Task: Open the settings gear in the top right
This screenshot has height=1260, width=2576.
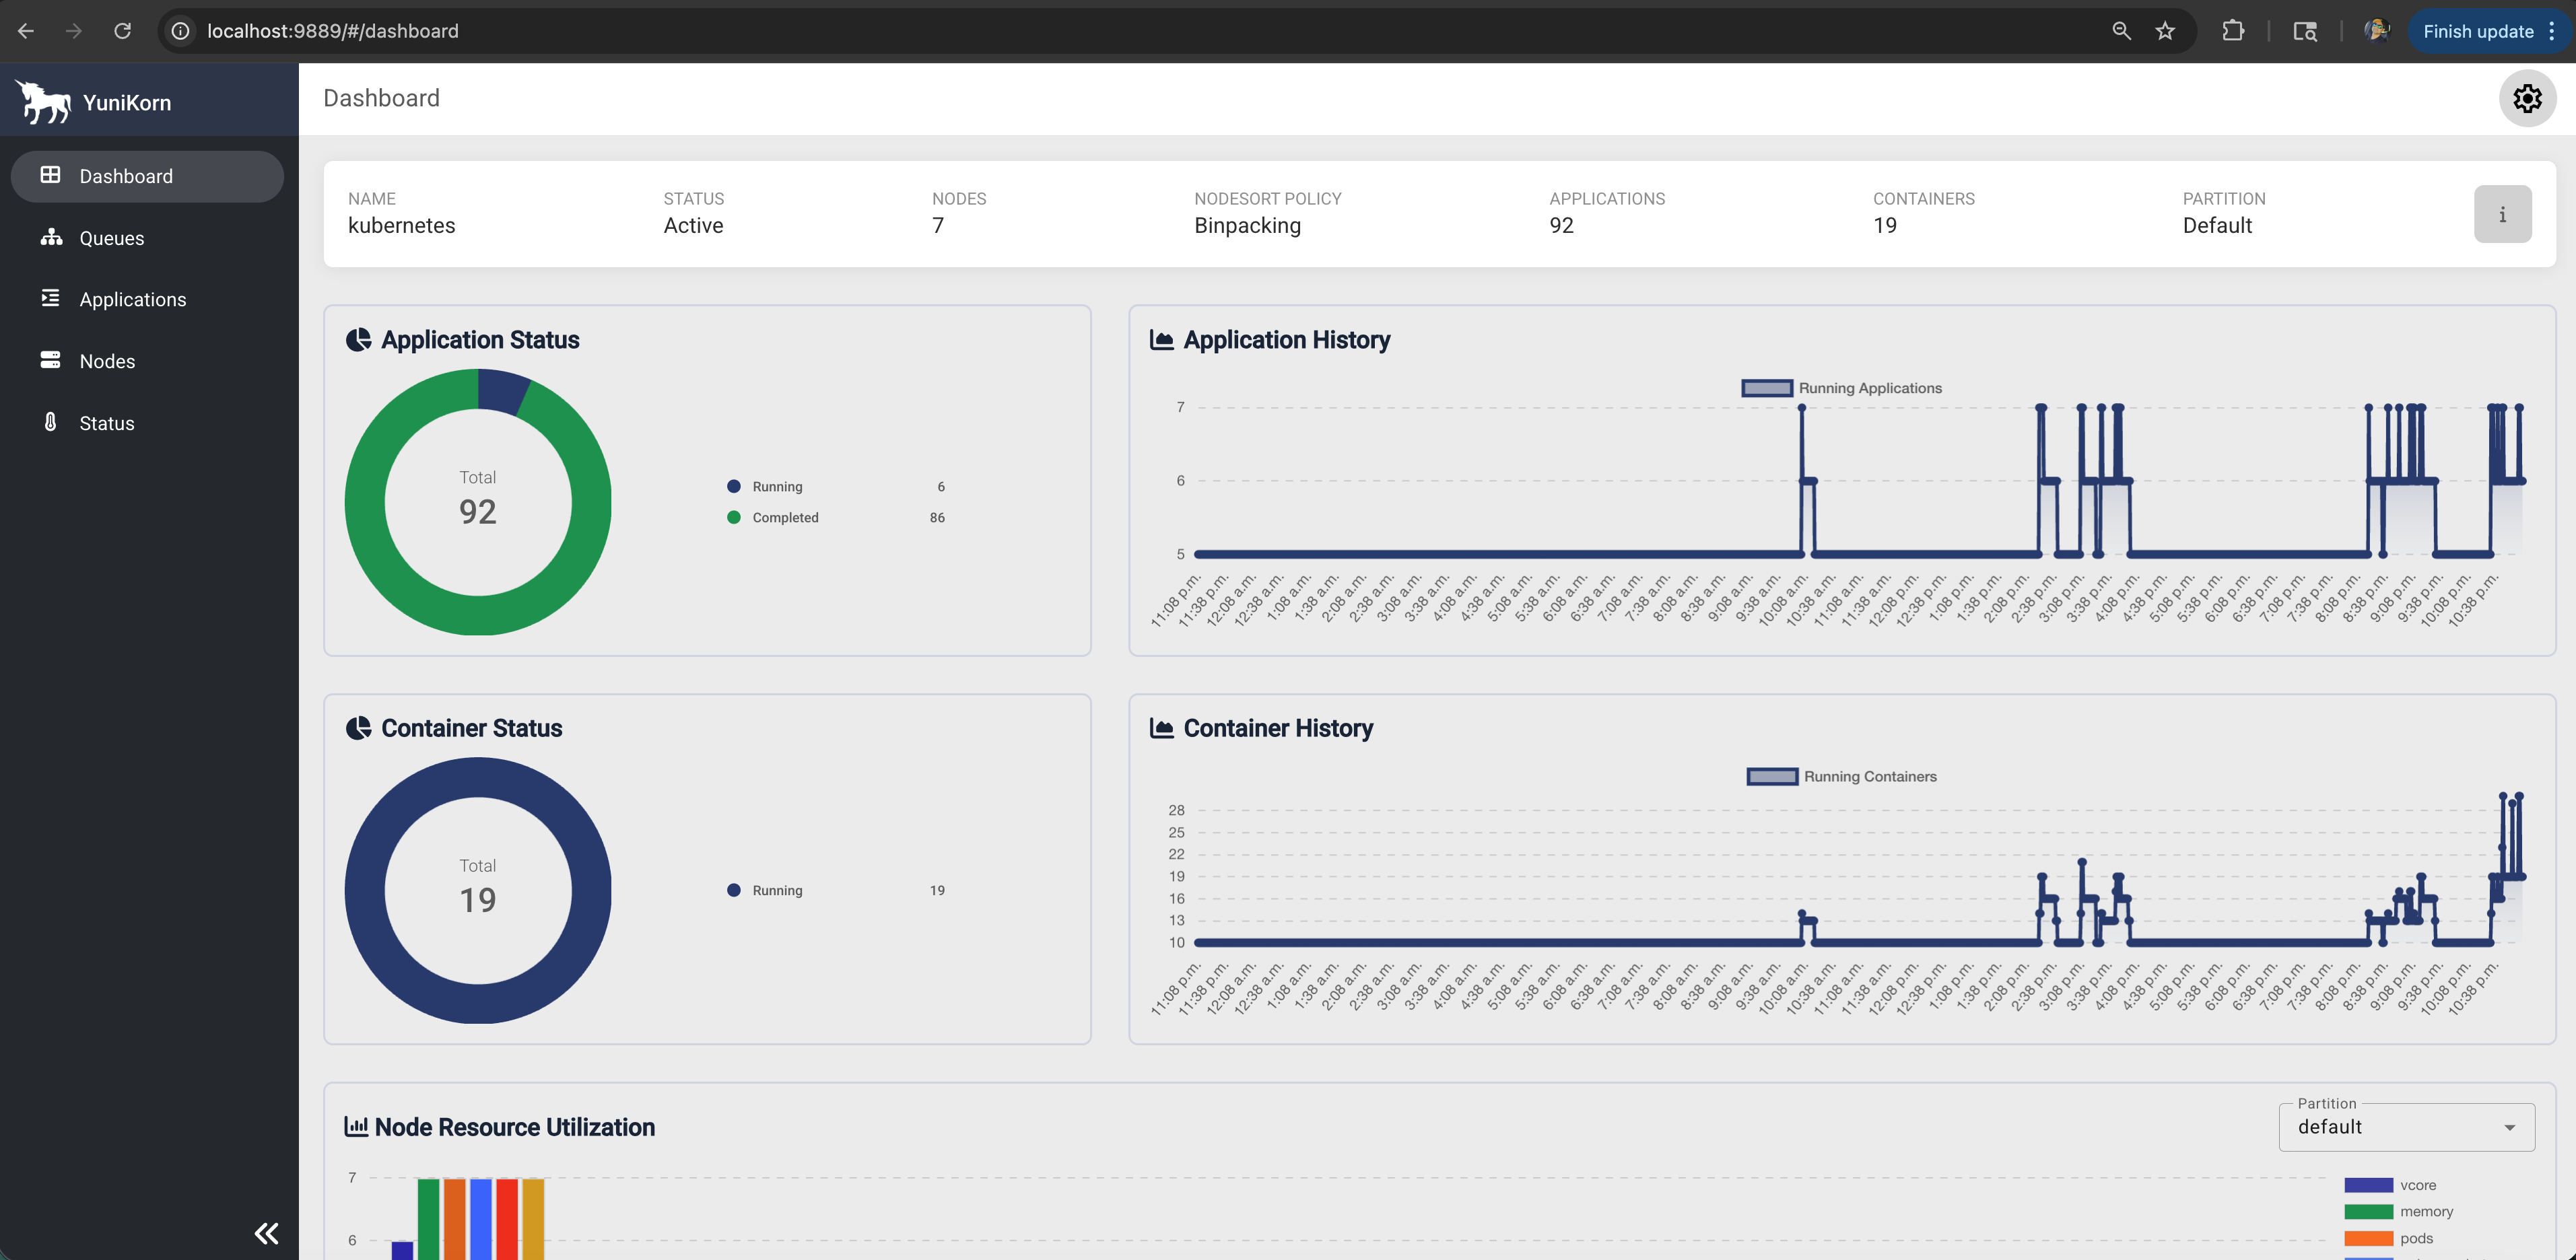Action: (2527, 98)
